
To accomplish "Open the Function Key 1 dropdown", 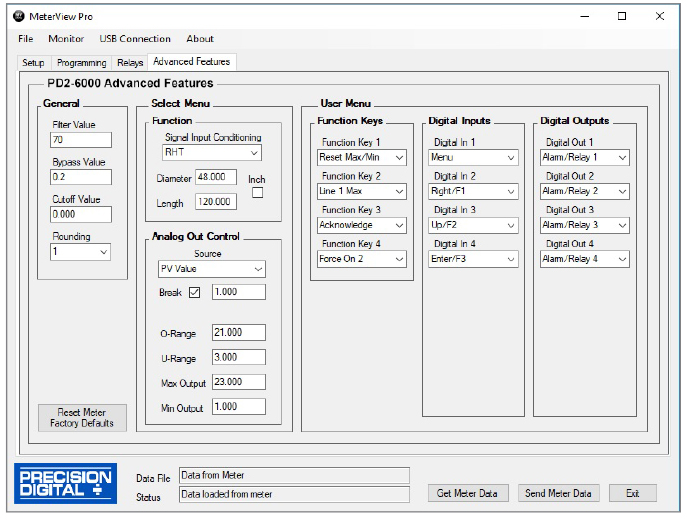I will [x=361, y=157].
